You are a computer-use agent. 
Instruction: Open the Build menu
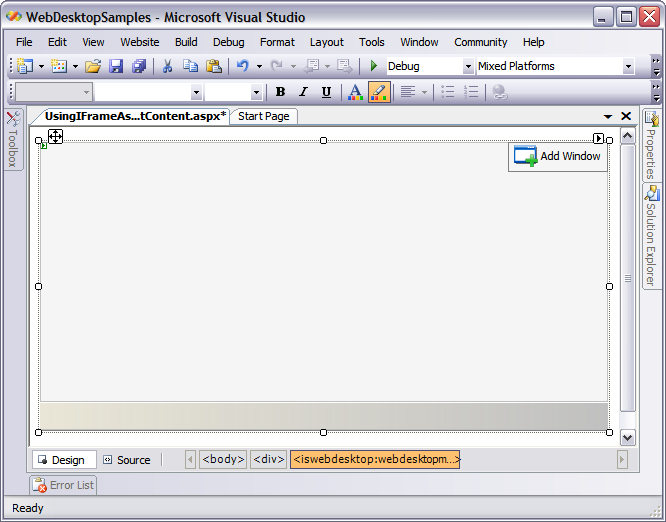pos(186,42)
